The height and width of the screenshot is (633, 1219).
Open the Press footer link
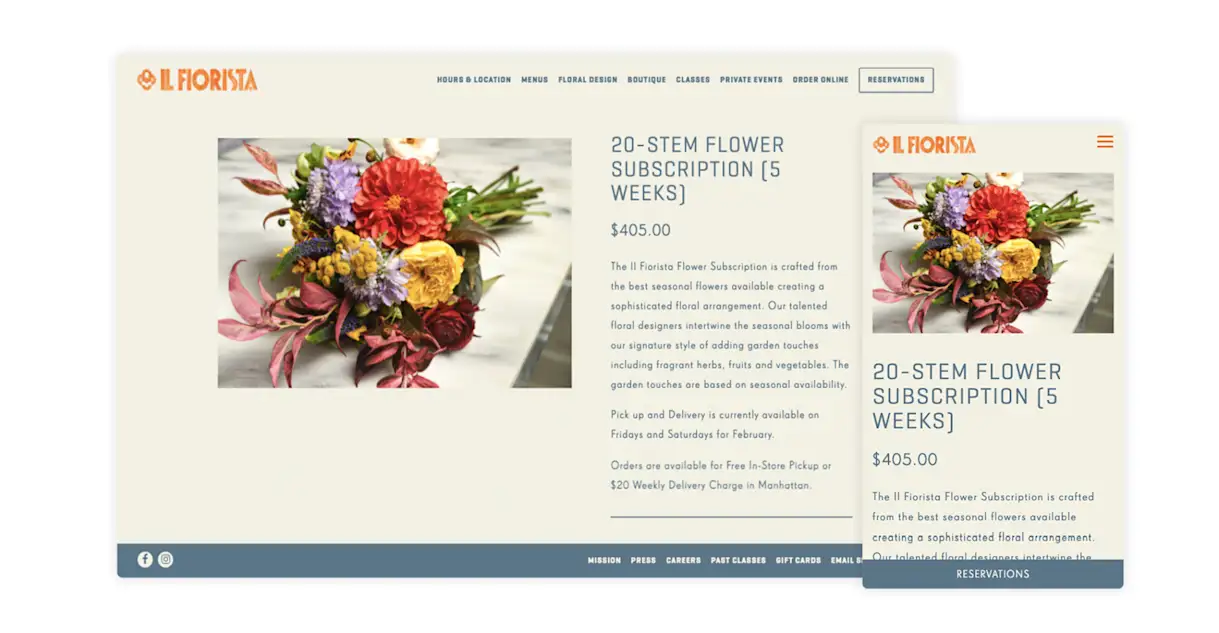[x=644, y=561]
